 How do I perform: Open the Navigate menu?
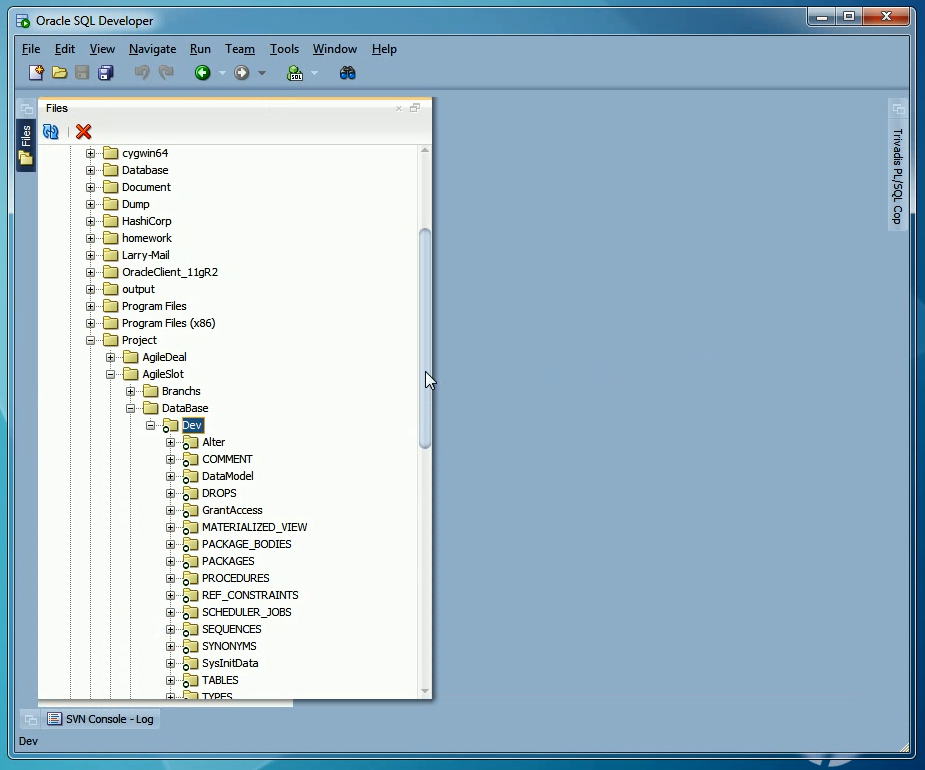pyautogui.click(x=152, y=49)
